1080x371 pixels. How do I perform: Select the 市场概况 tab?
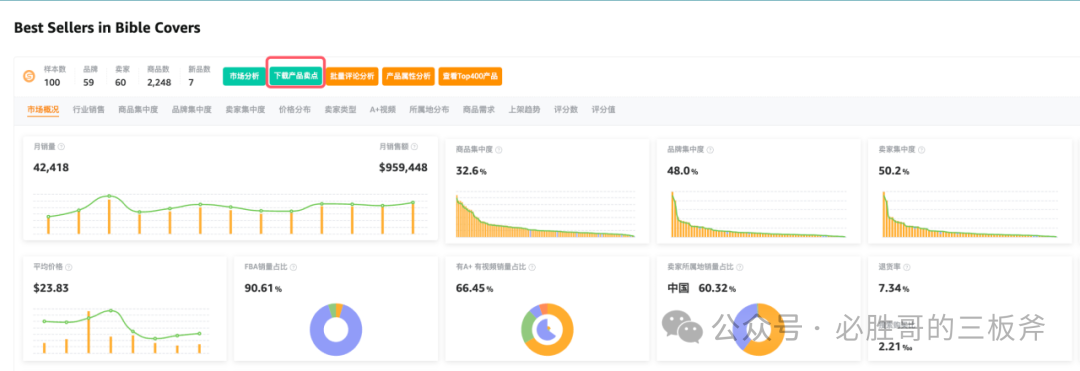click(43, 109)
